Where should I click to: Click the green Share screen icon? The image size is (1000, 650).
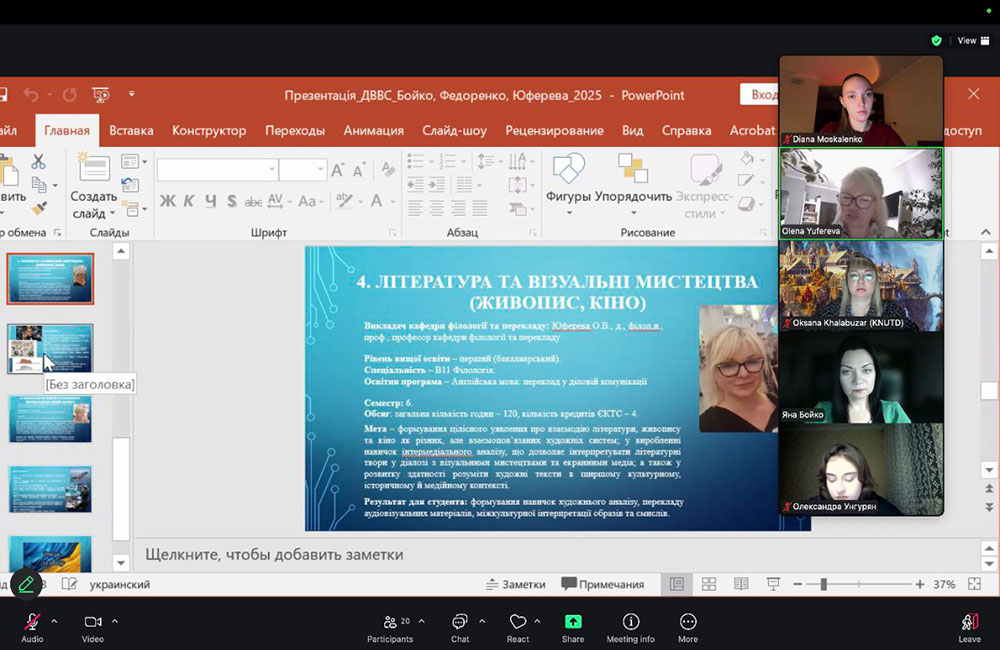click(x=573, y=622)
